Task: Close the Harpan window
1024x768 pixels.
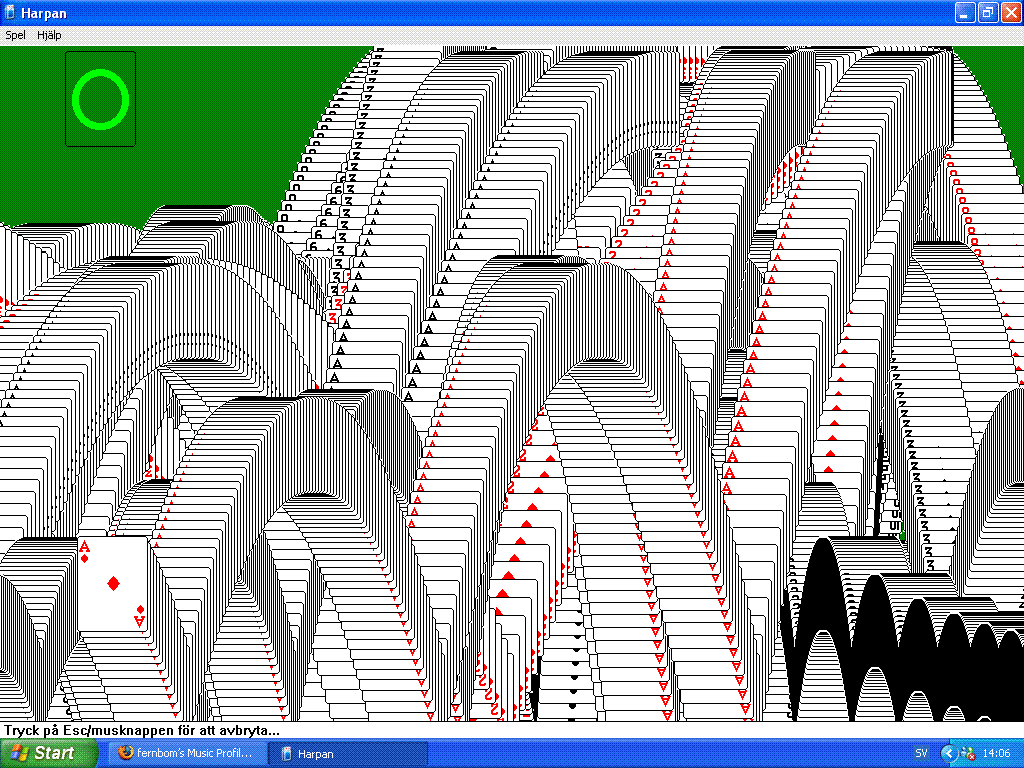Action: (1011, 12)
